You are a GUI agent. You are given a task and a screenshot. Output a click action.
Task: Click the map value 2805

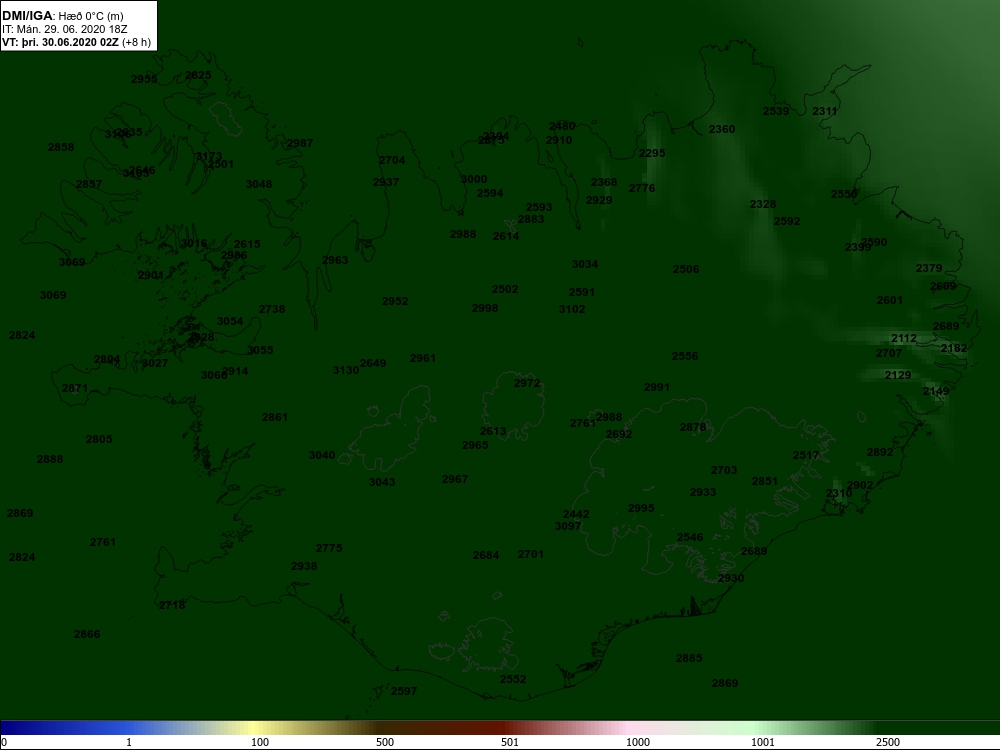[x=99, y=439]
